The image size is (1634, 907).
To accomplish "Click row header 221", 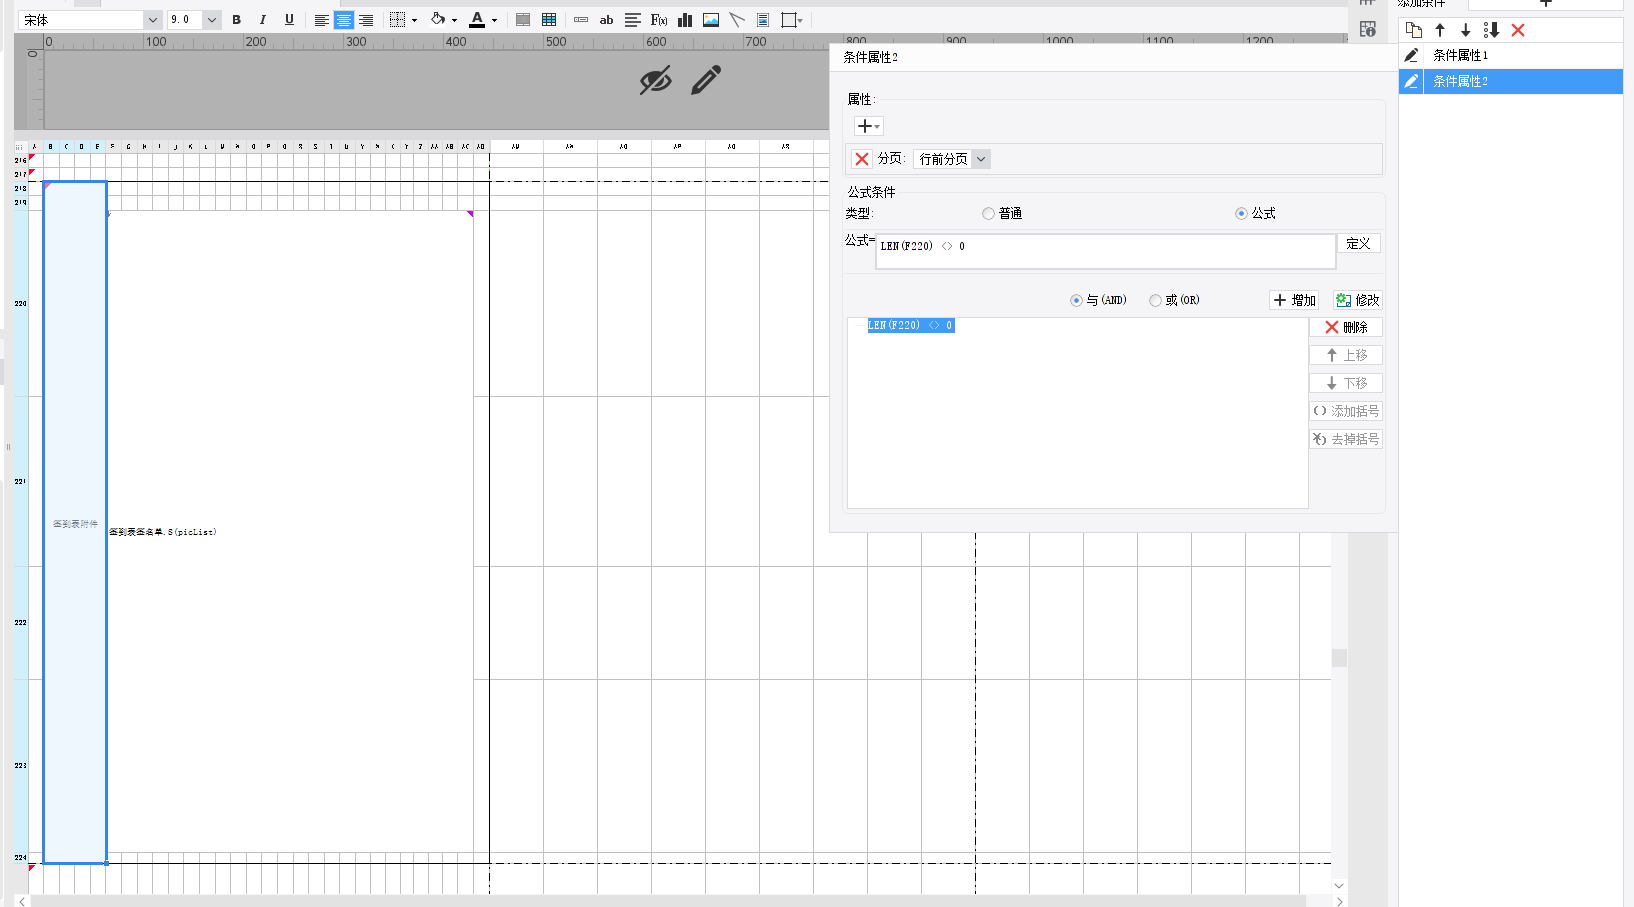I will pyautogui.click(x=21, y=482).
